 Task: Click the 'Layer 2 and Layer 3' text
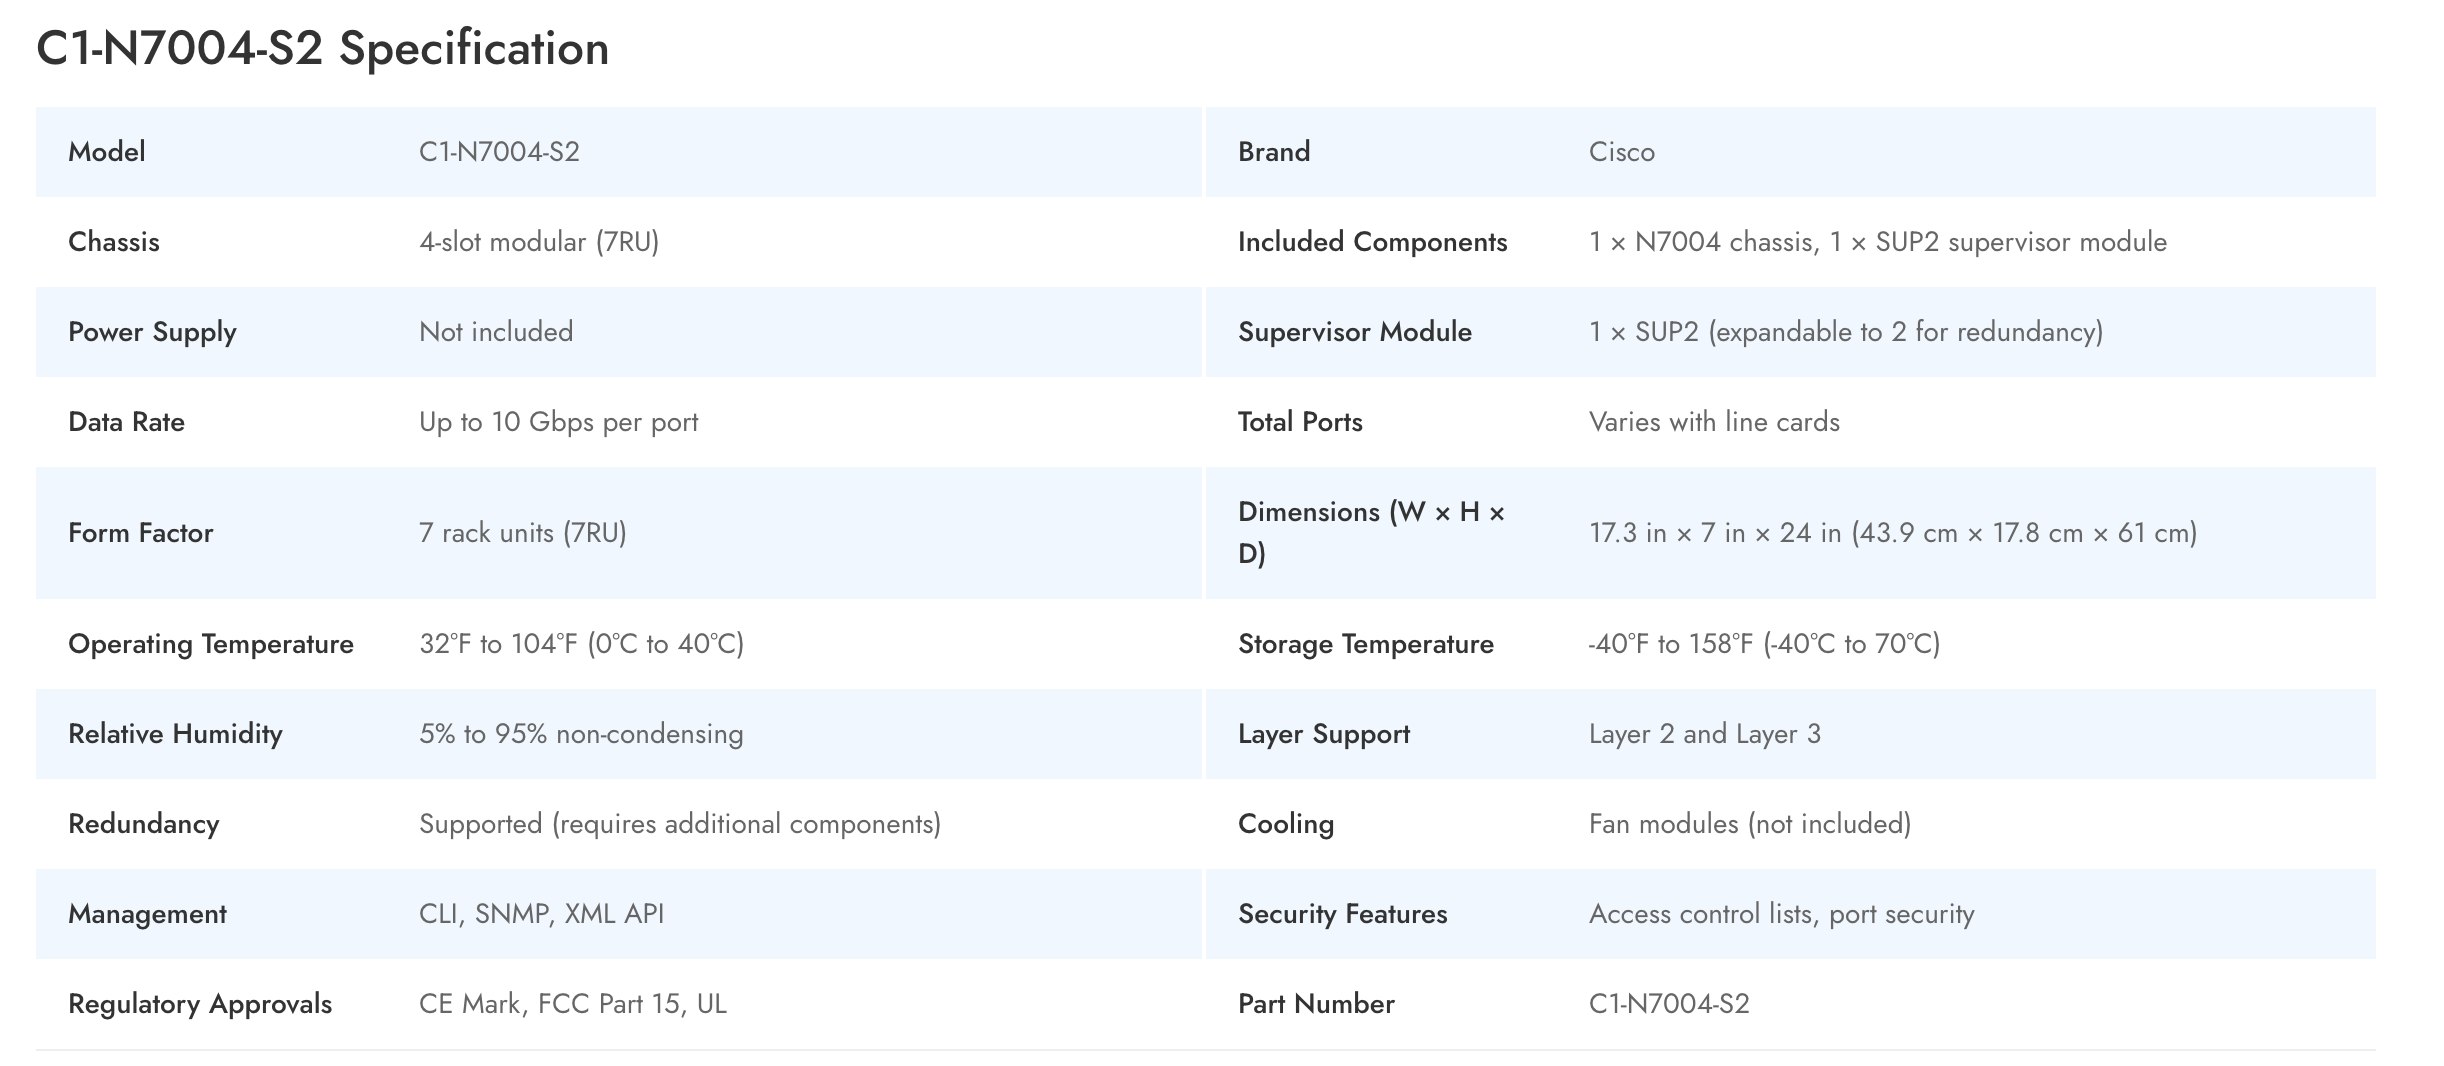point(1704,734)
